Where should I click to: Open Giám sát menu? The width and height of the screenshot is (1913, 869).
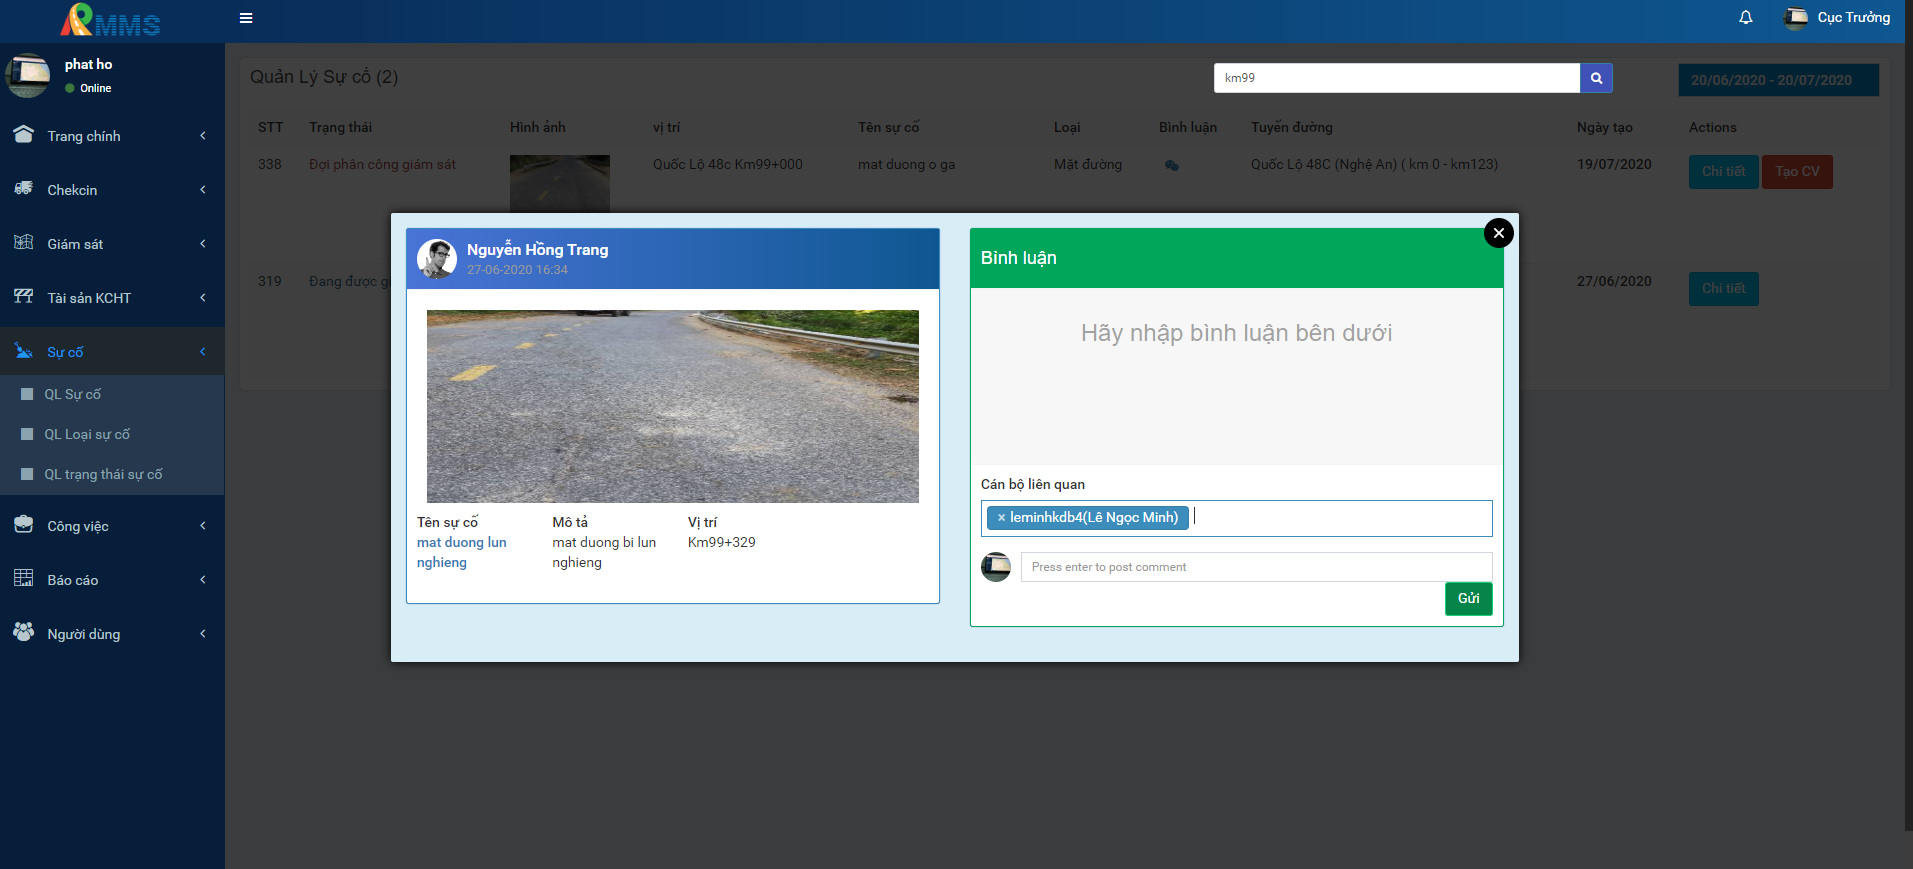pos(112,244)
